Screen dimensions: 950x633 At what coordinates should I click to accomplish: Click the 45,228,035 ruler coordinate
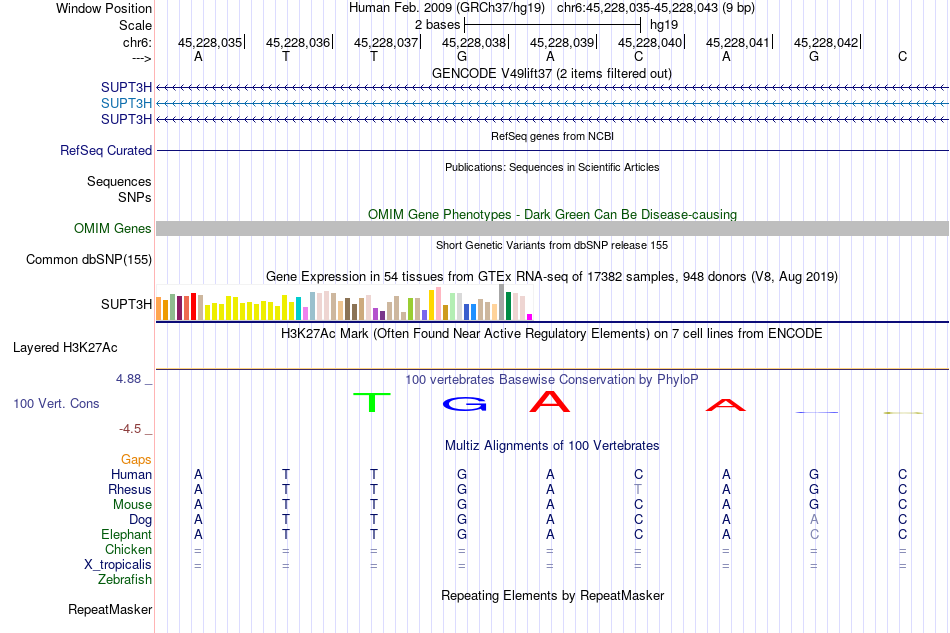click(x=210, y=42)
